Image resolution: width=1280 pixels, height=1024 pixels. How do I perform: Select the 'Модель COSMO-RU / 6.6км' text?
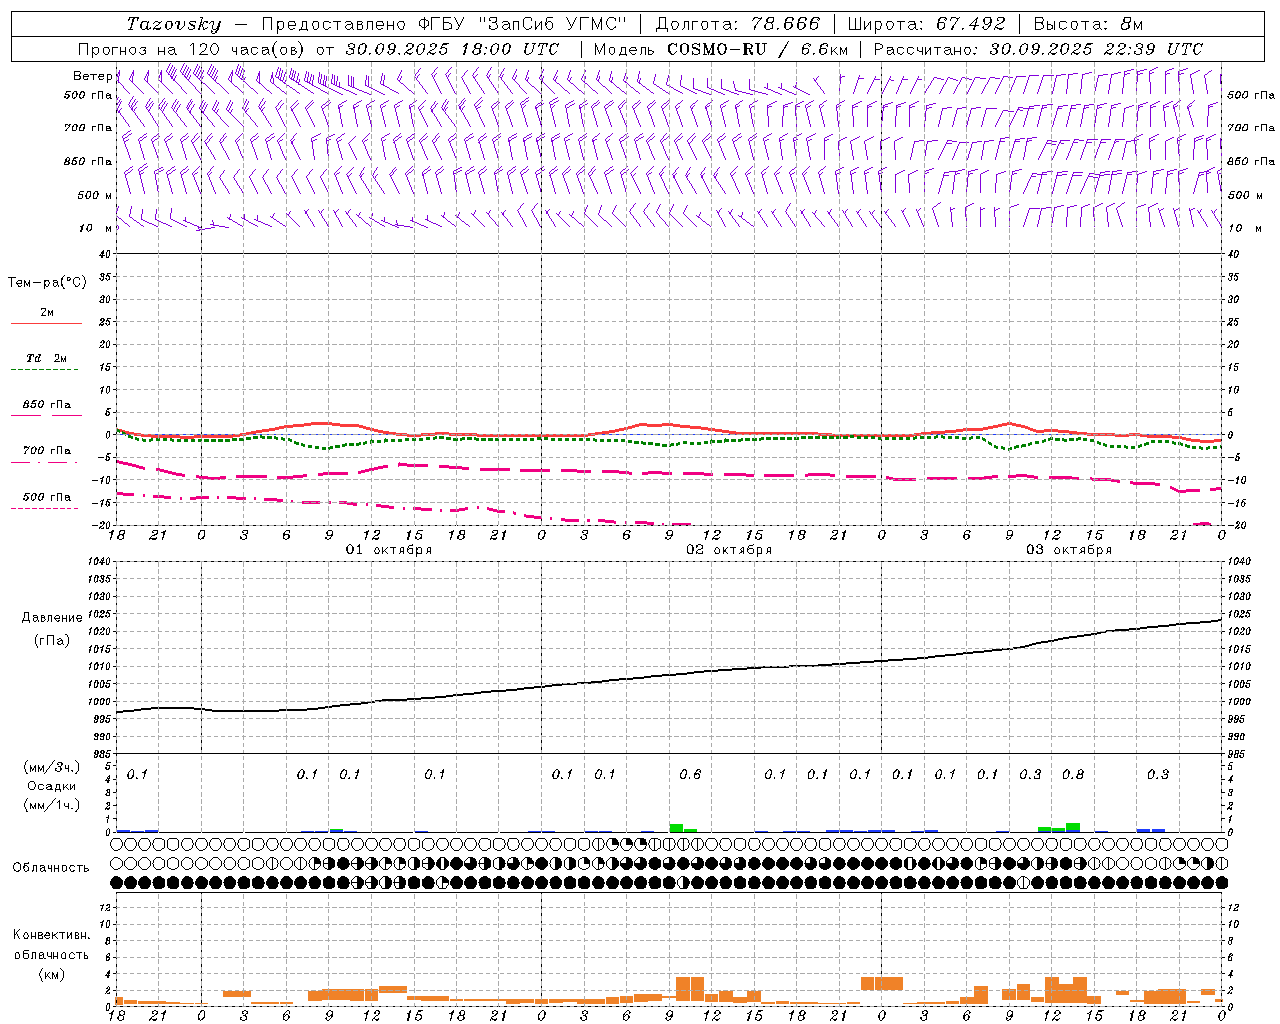721,49
